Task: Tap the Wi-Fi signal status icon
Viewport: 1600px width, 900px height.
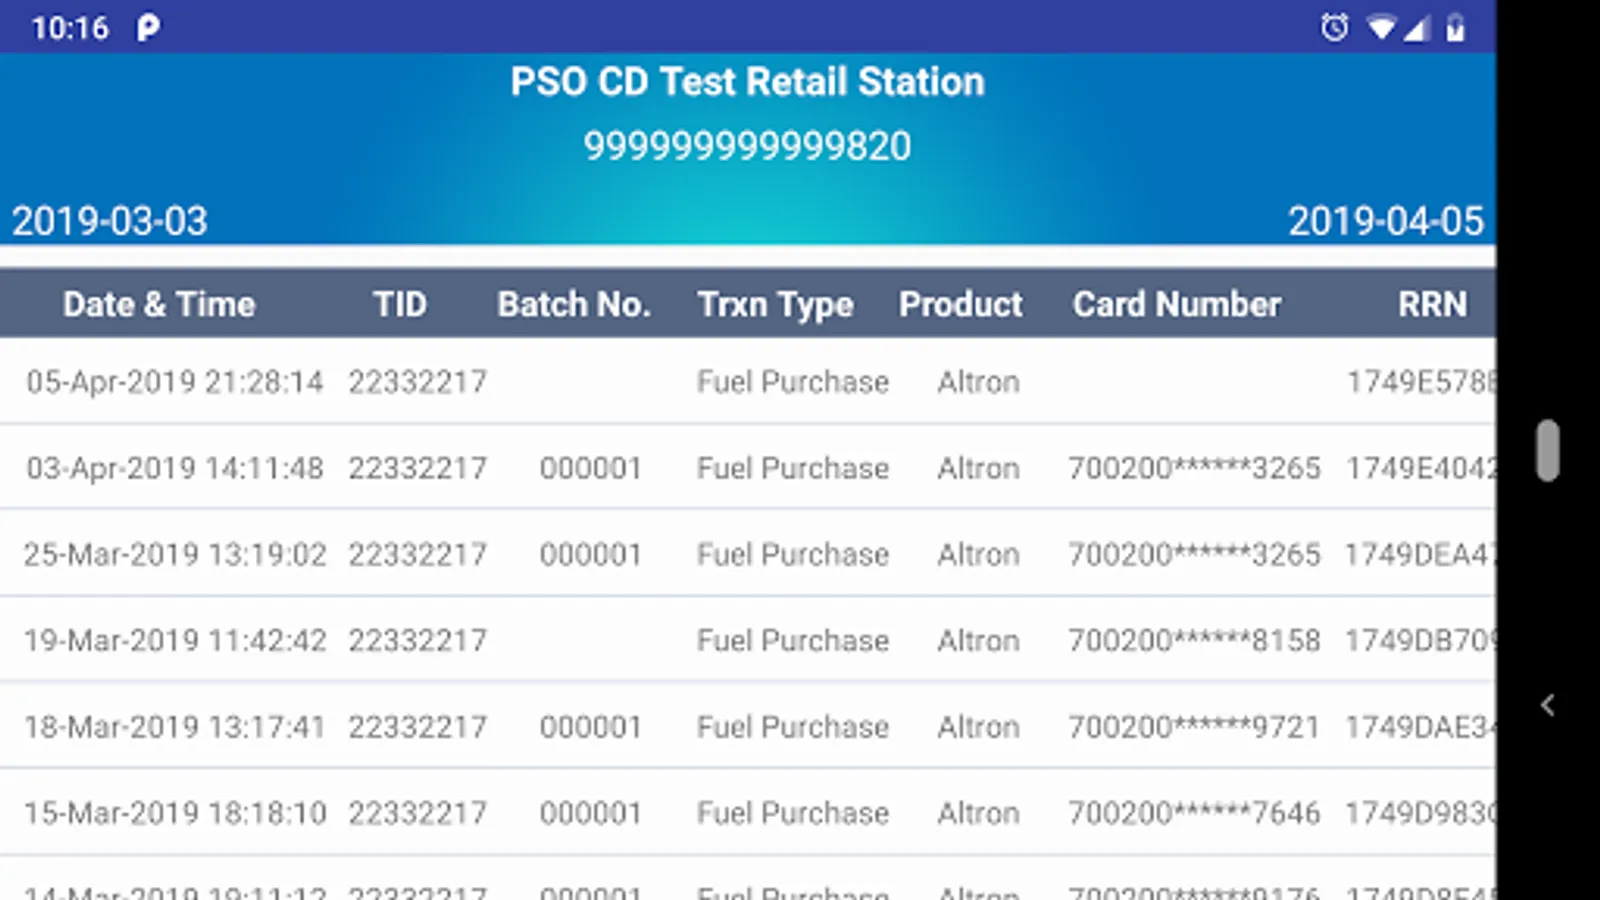Action: tap(1382, 28)
